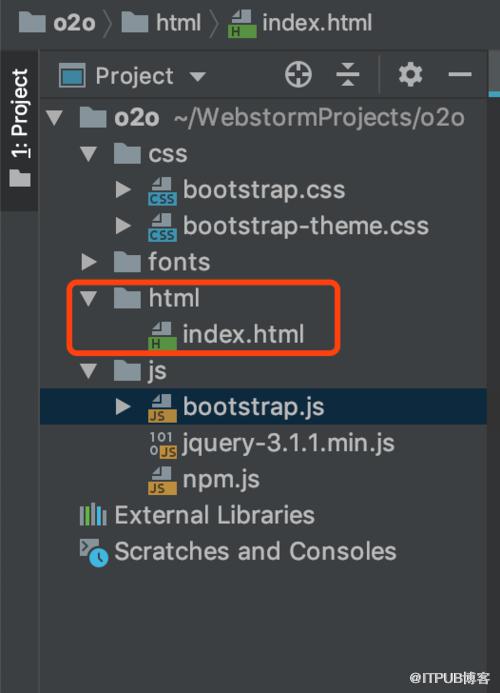Click the bootstrap.css file icon
The width and height of the screenshot is (500, 693).
pyautogui.click(x=162, y=191)
